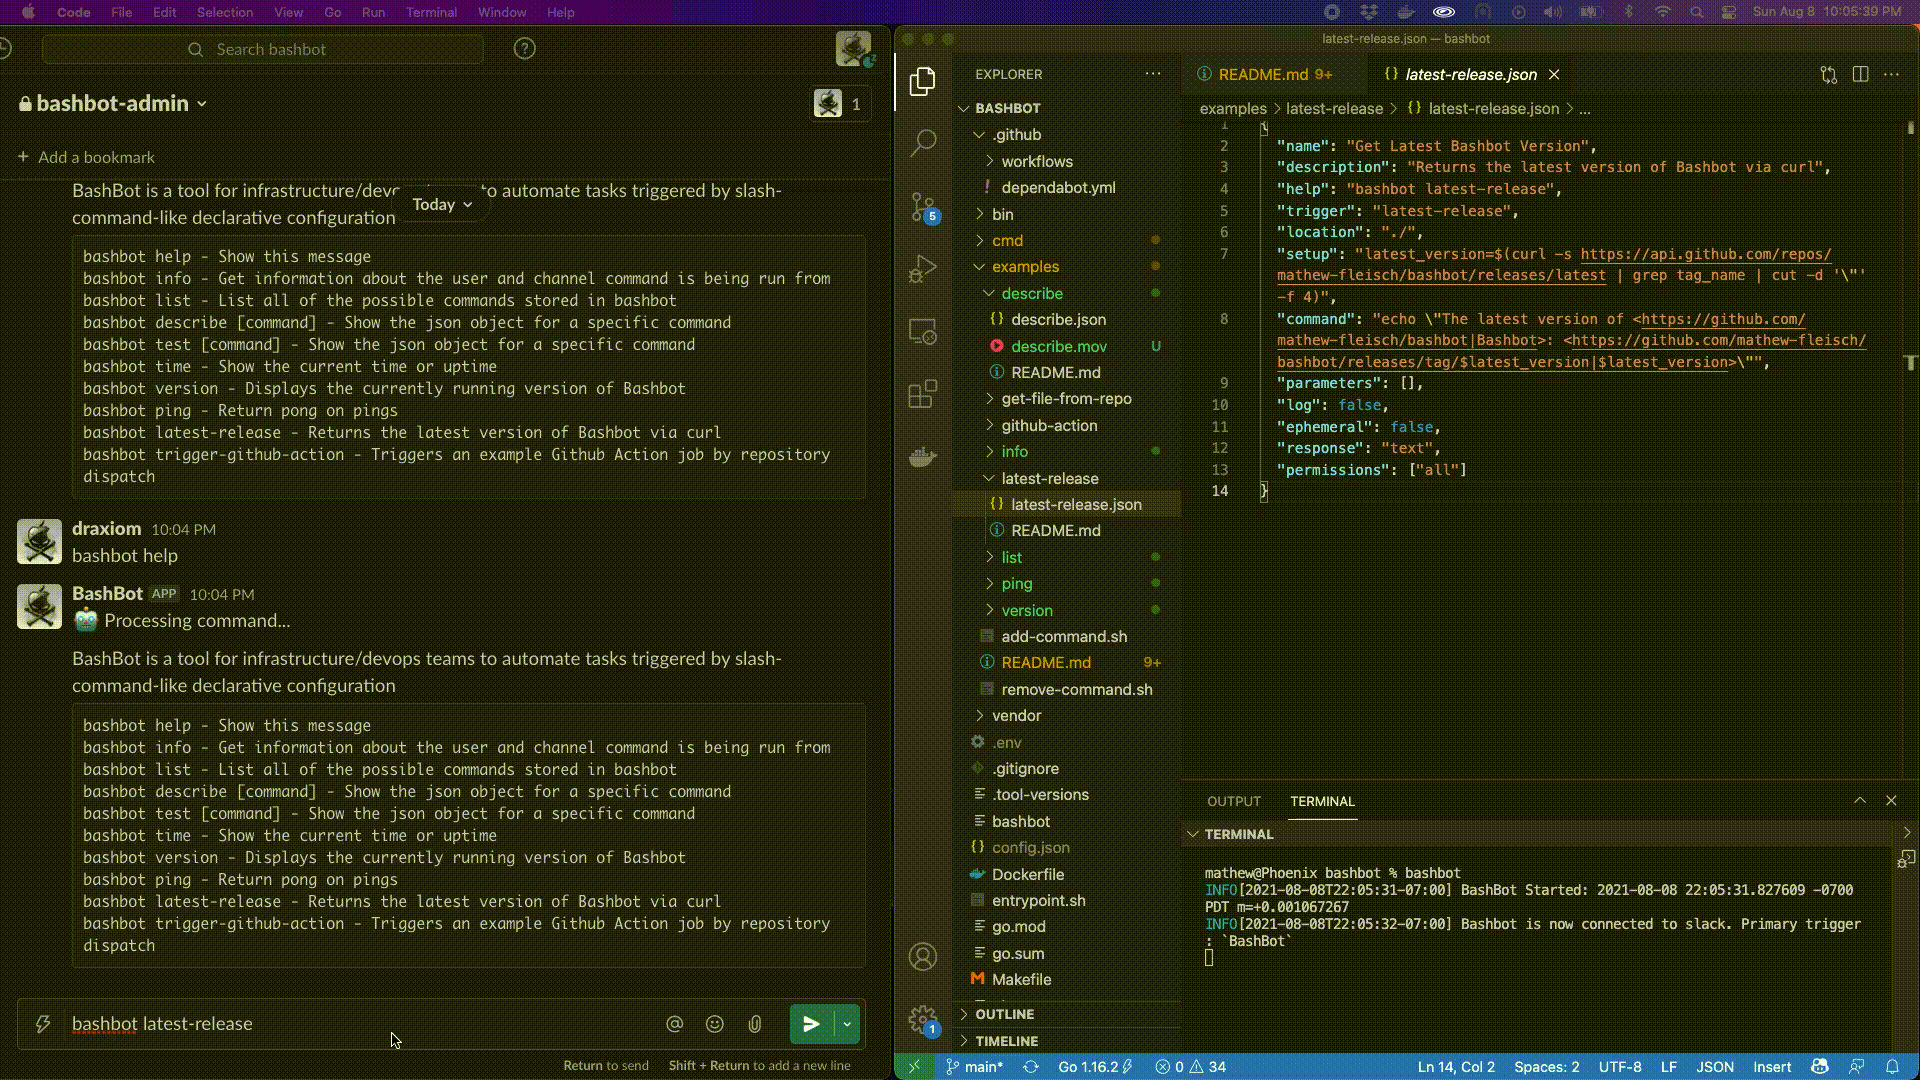Image resolution: width=1920 pixels, height=1080 pixels.
Task: Open the Docker view in activity bar
Action: pyautogui.click(x=923, y=457)
